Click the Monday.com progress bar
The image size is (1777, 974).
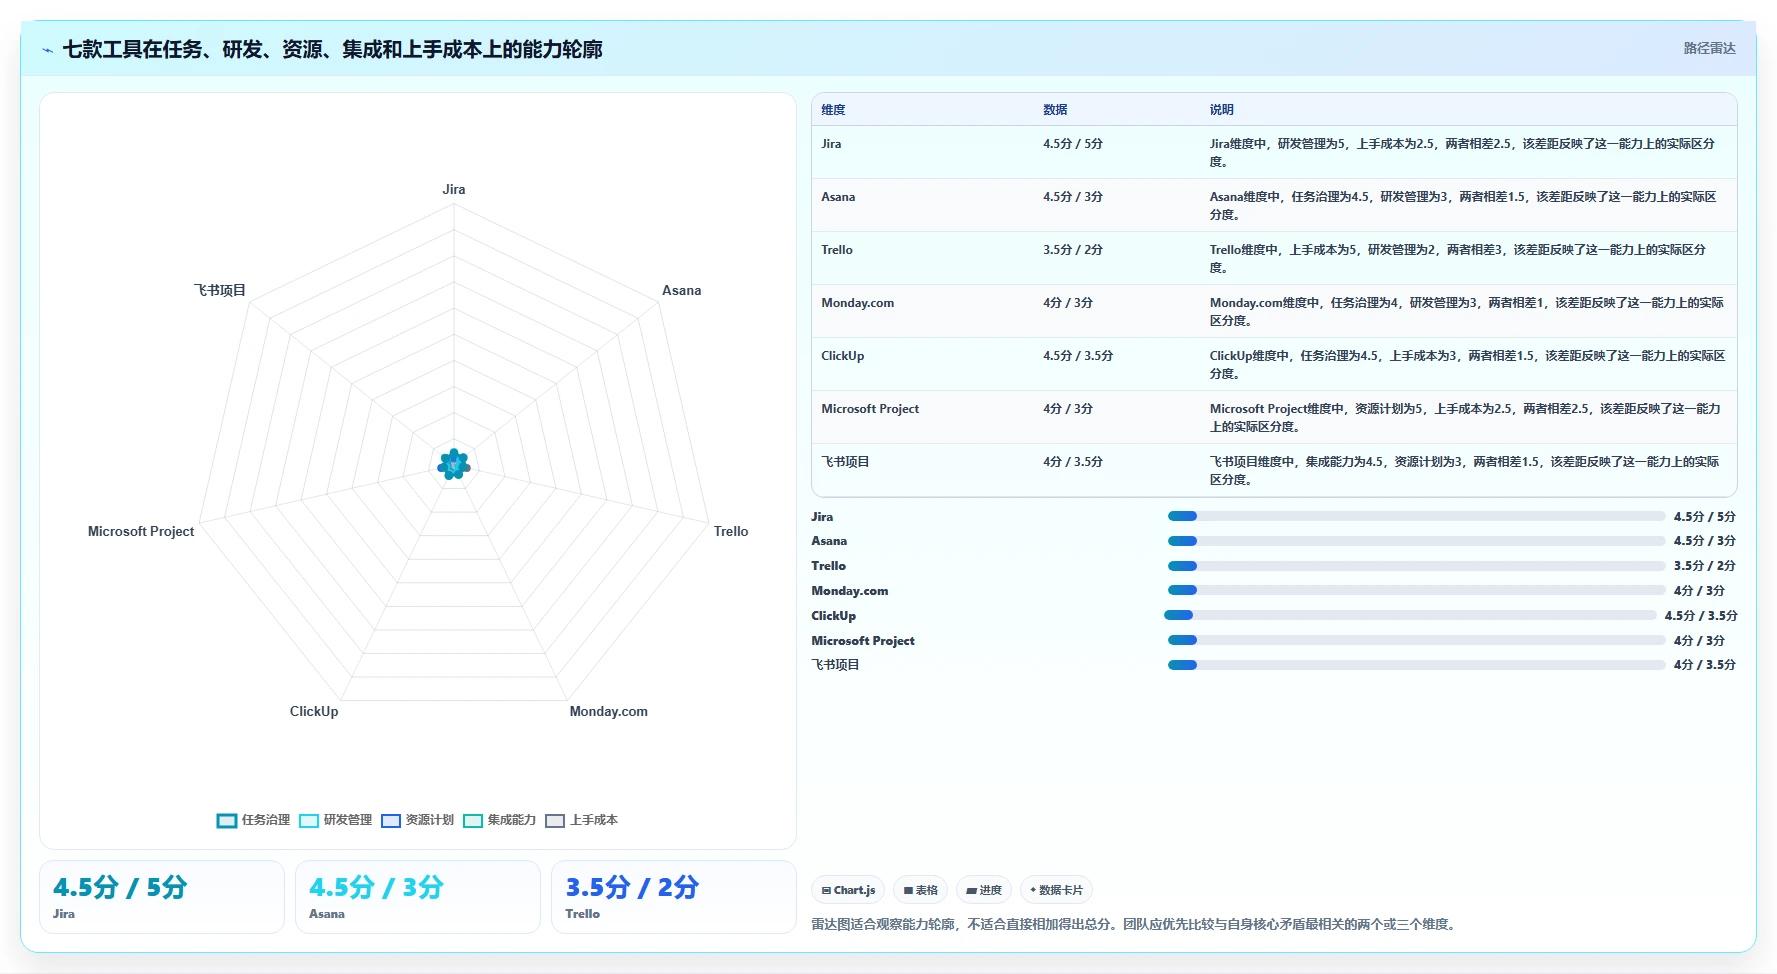[1416, 590]
